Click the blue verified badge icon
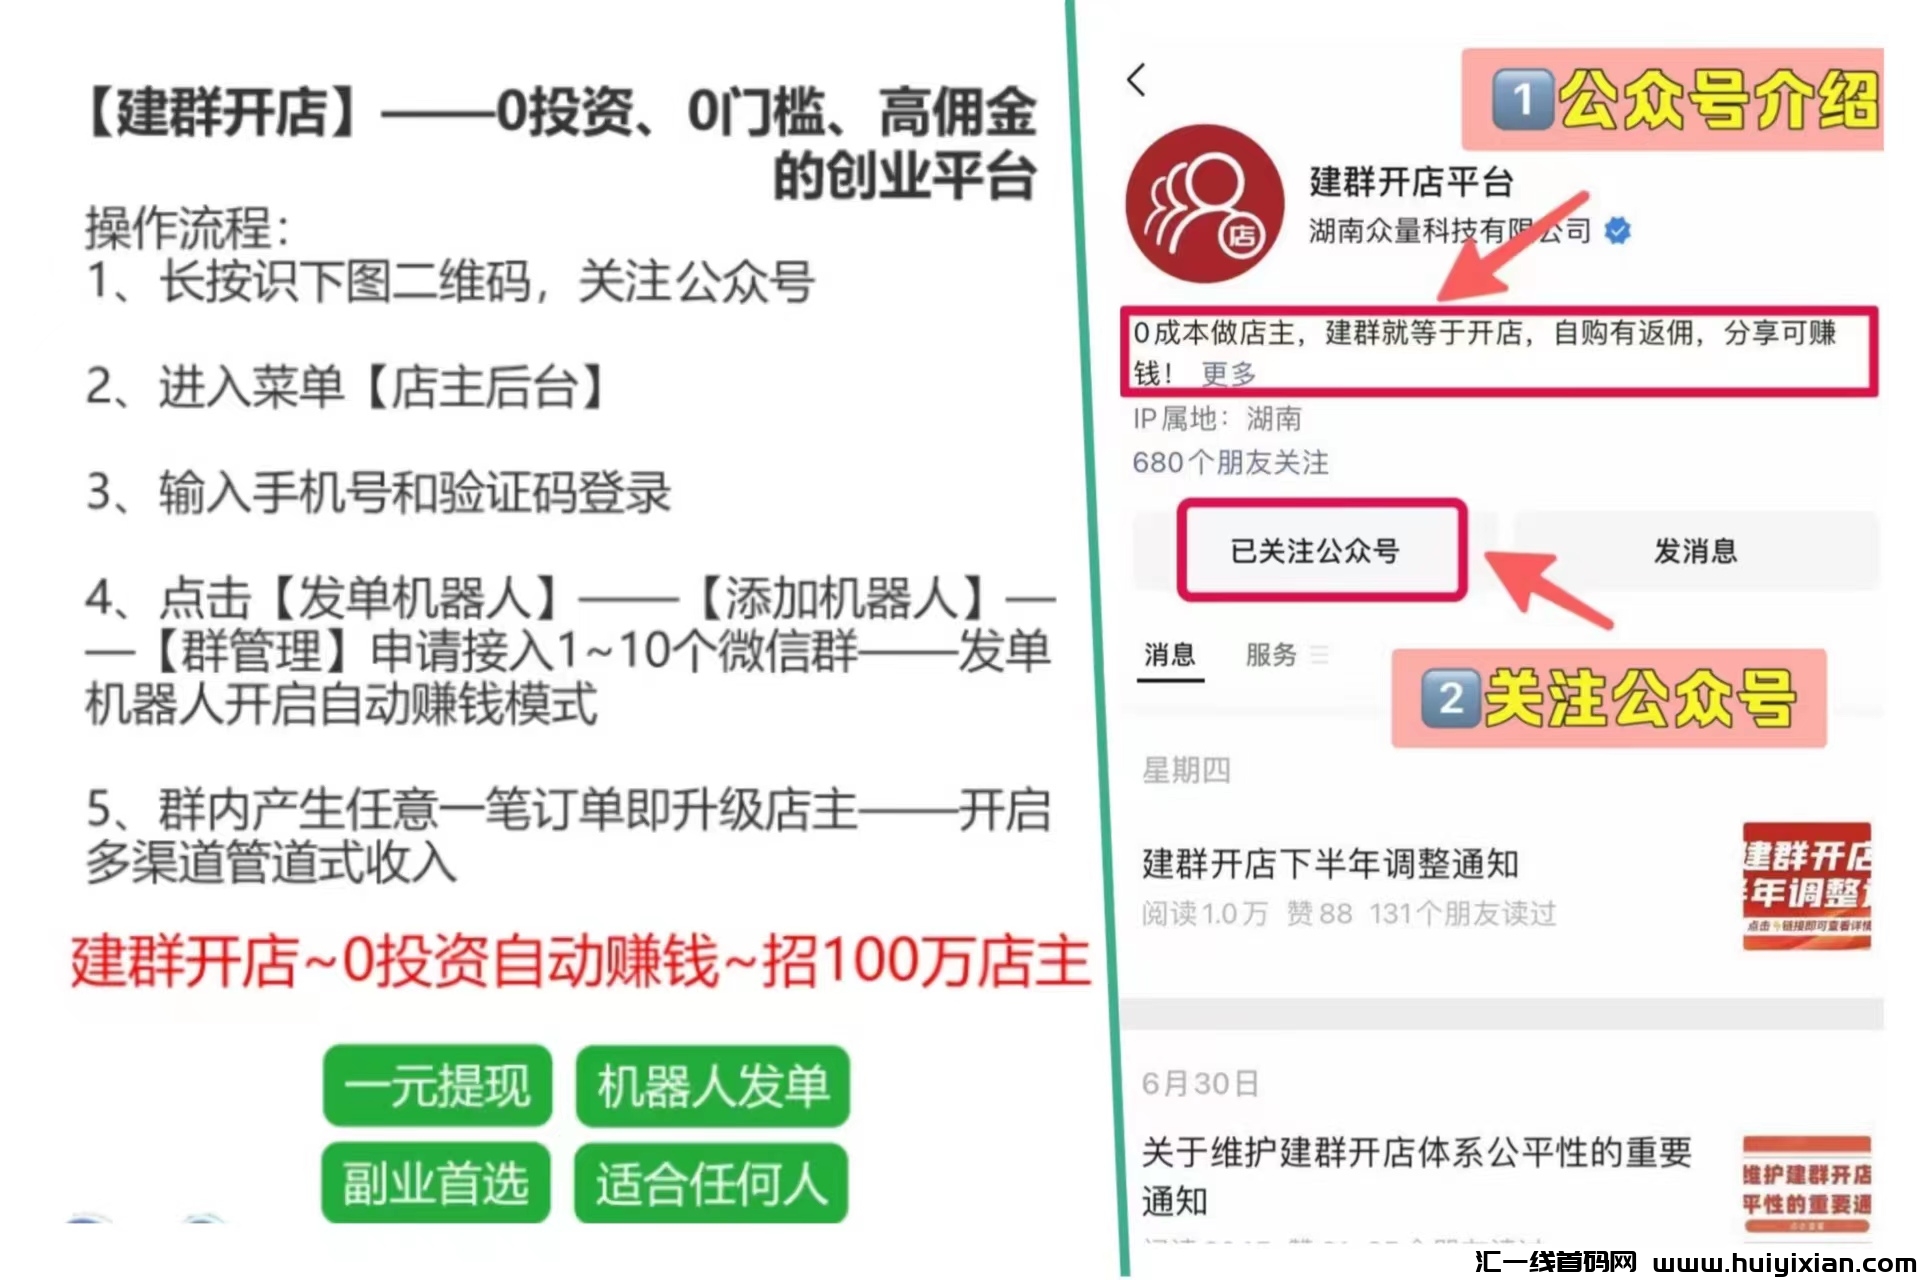Viewport: 1920px width, 1280px height. pyautogui.click(x=1617, y=231)
